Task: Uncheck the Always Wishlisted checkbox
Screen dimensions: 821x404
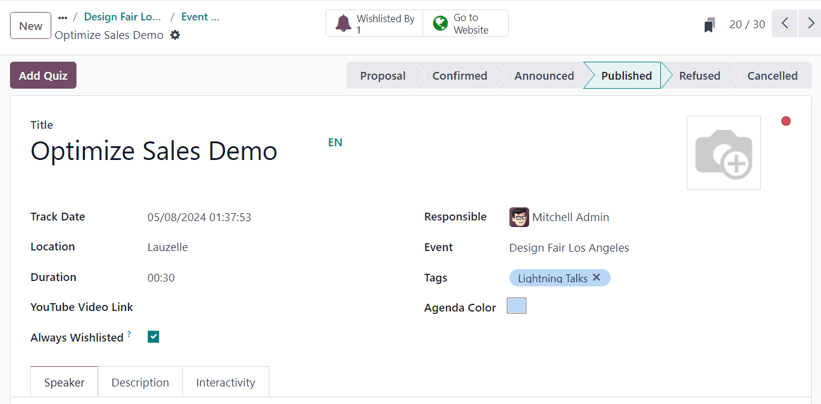Action: pyautogui.click(x=153, y=337)
